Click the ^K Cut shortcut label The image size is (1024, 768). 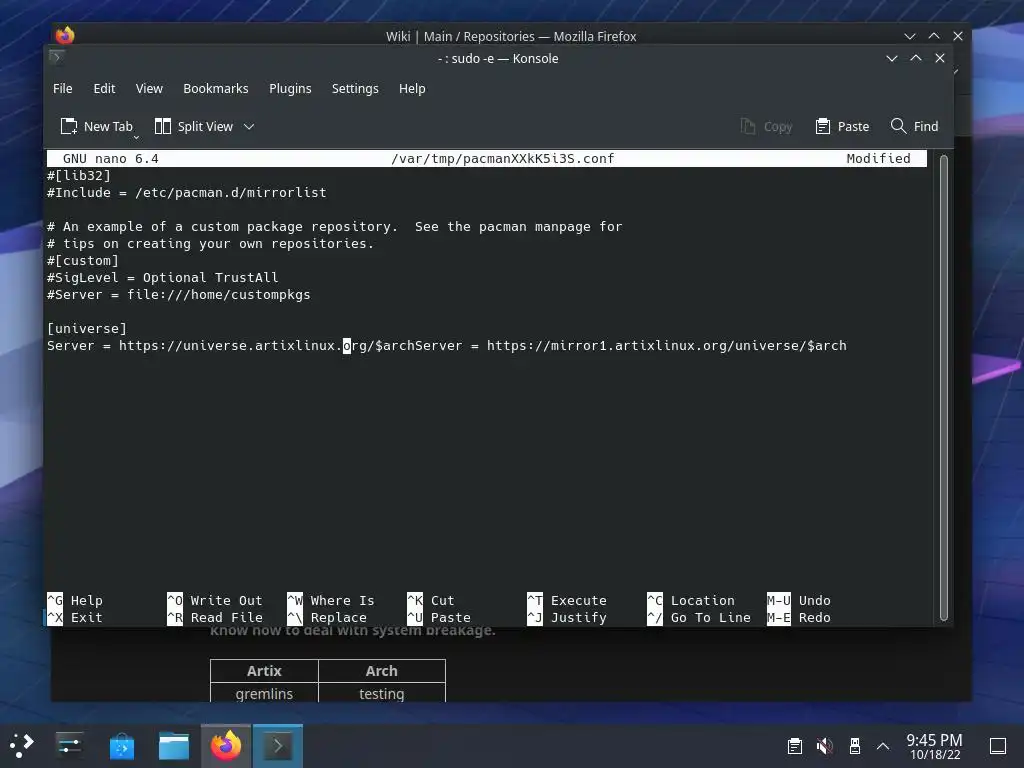coord(431,600)
